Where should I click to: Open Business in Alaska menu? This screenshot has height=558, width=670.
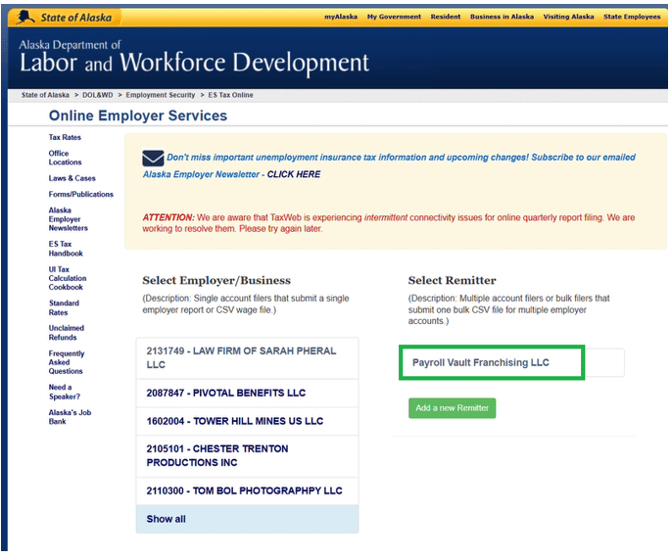click(502, 17)
